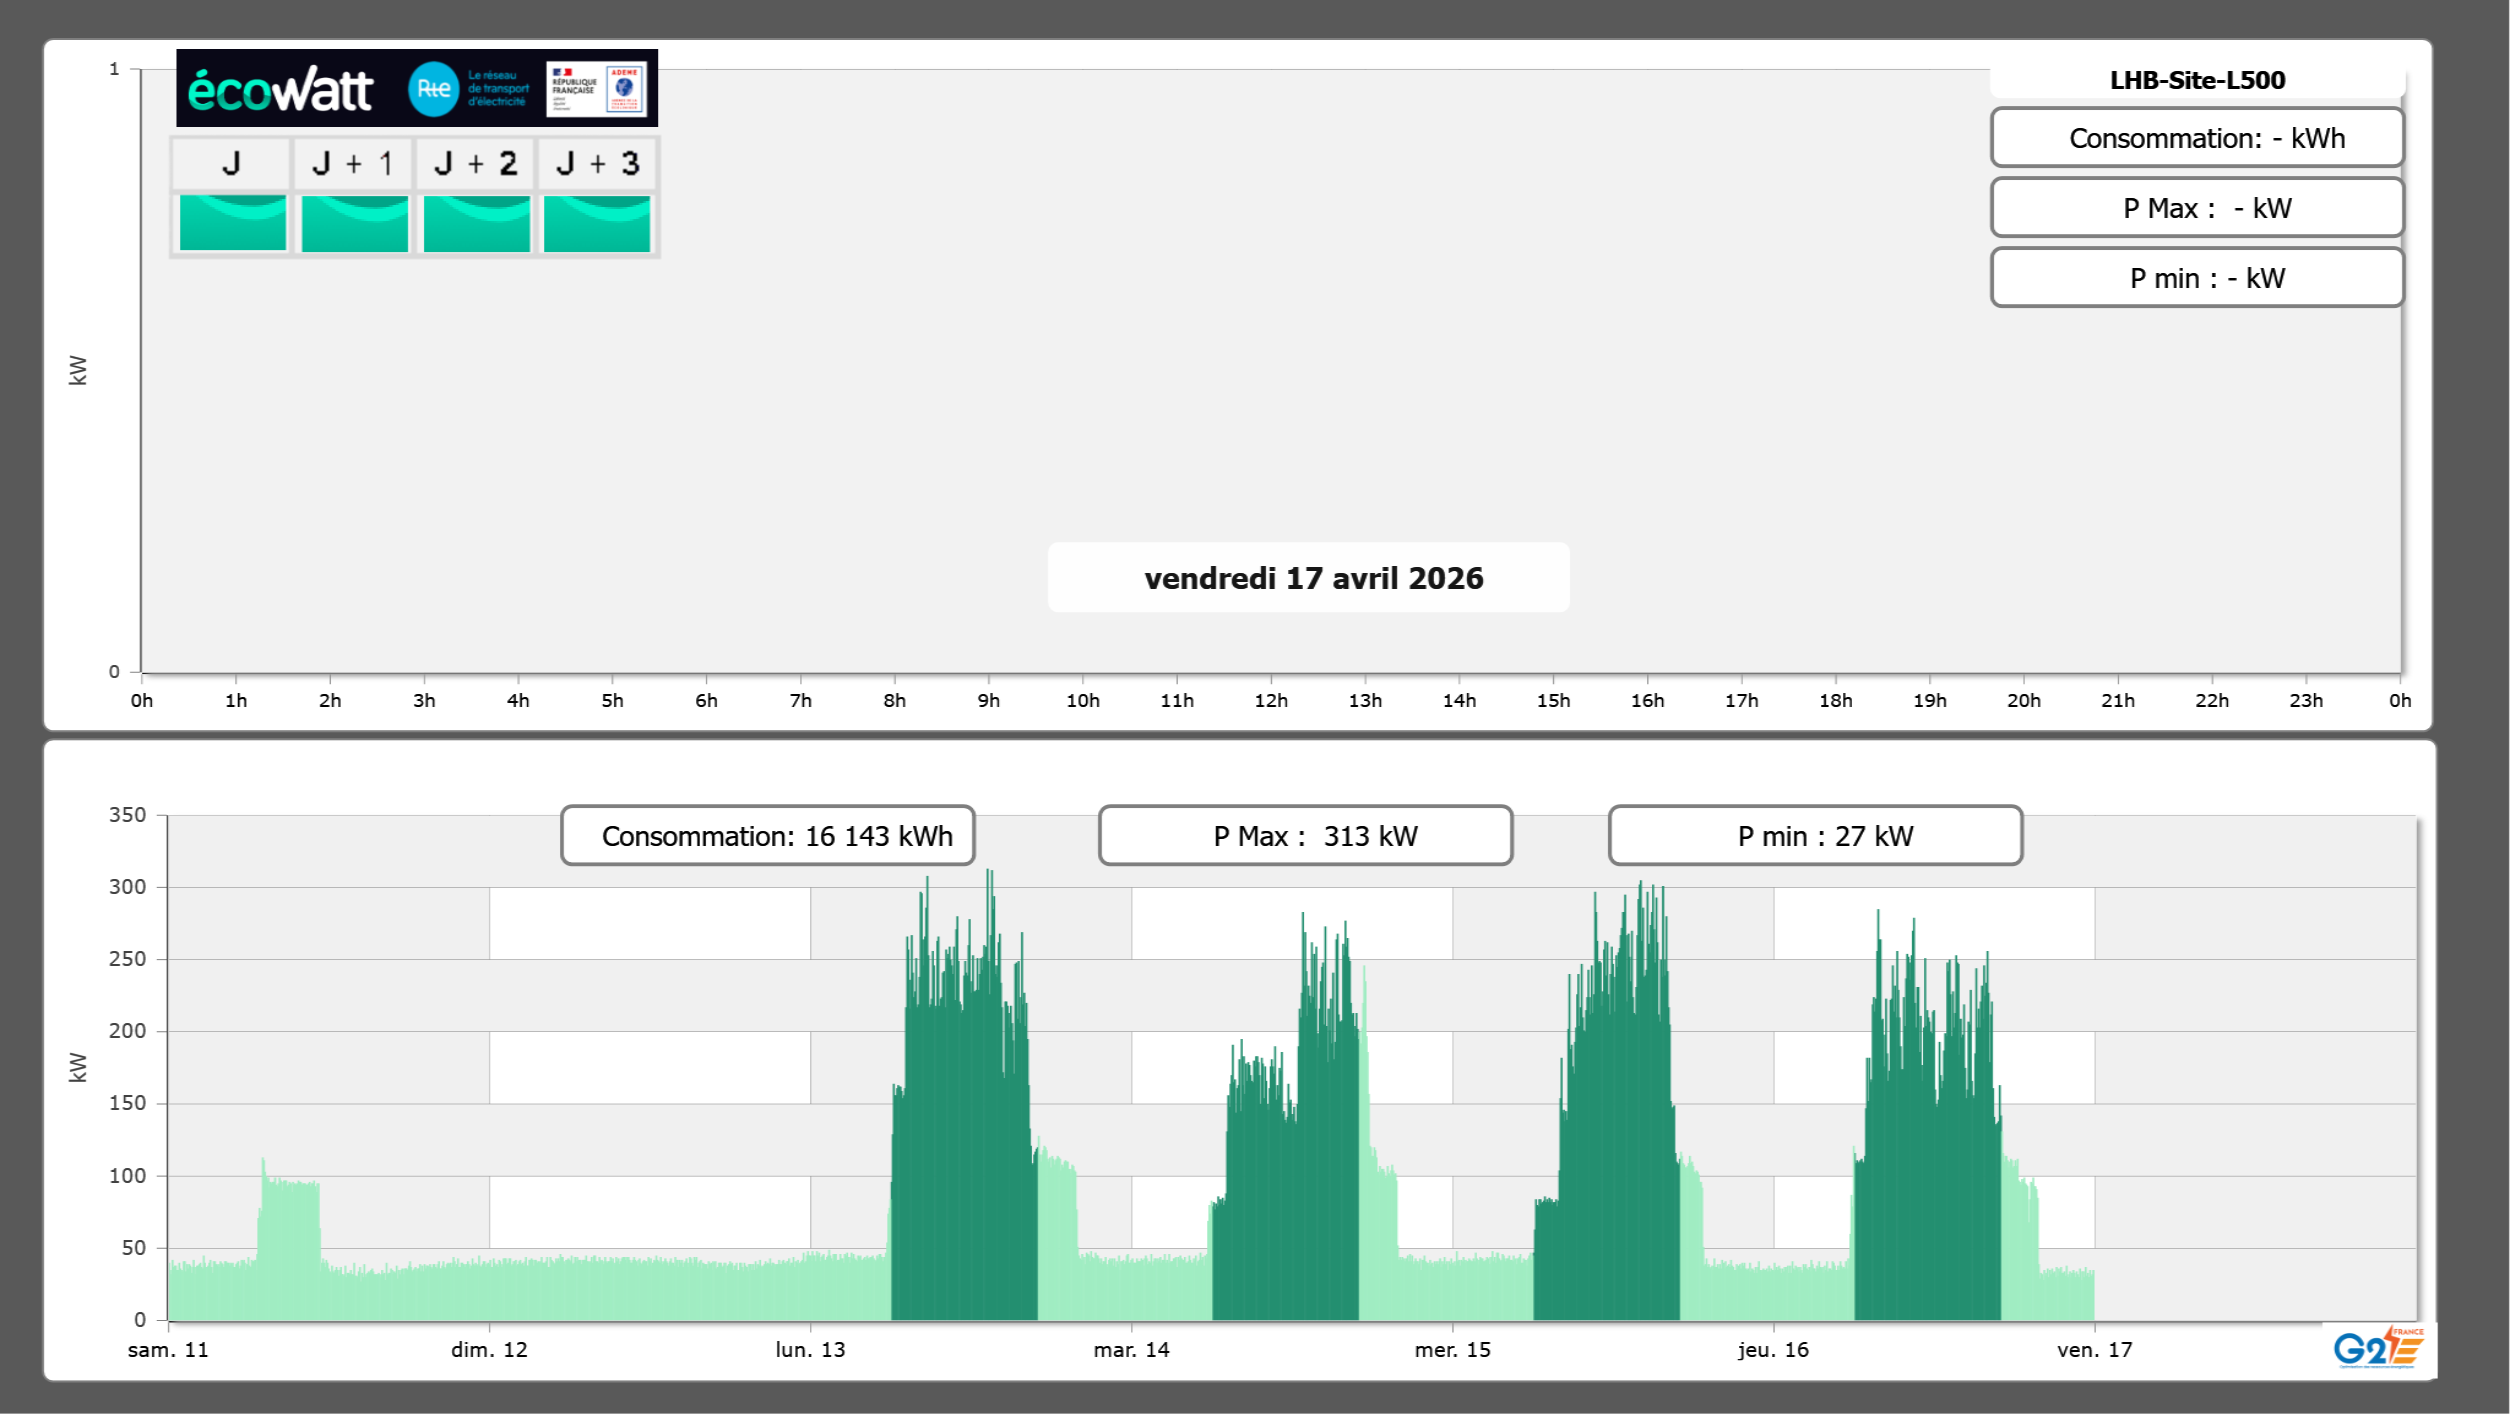Select the J + 3 forecast tab
Screen dimensions: 2511x1415
point(597,163)
